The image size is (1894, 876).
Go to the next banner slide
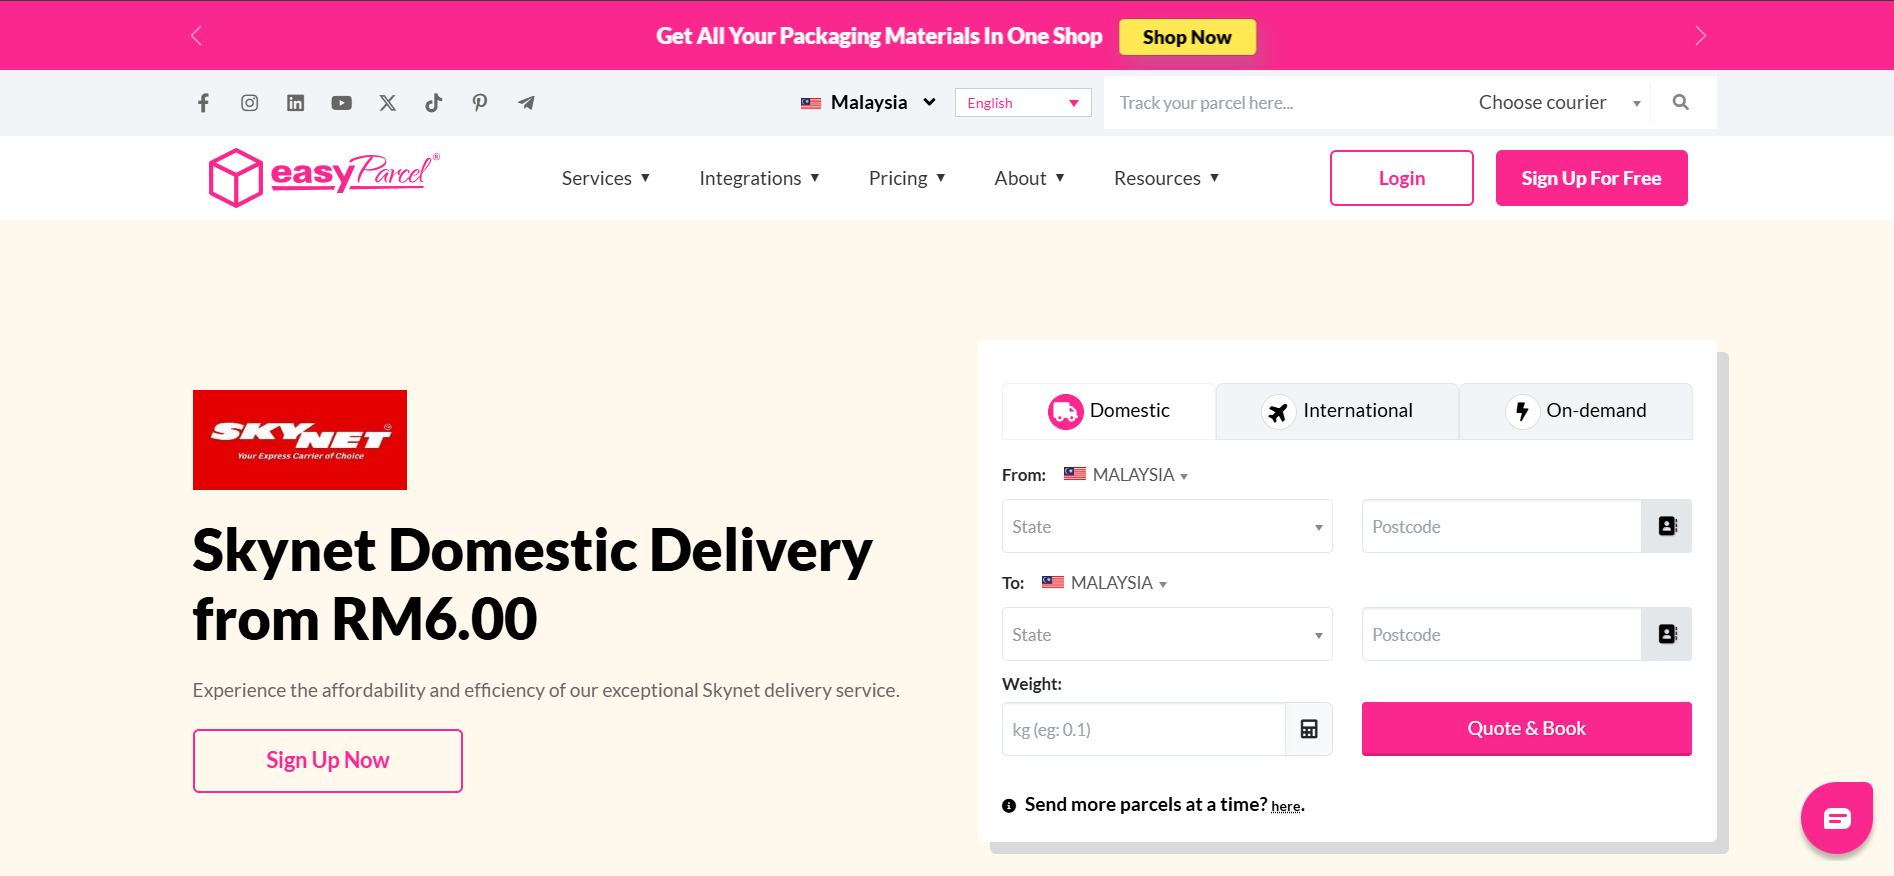[1700, 36]
